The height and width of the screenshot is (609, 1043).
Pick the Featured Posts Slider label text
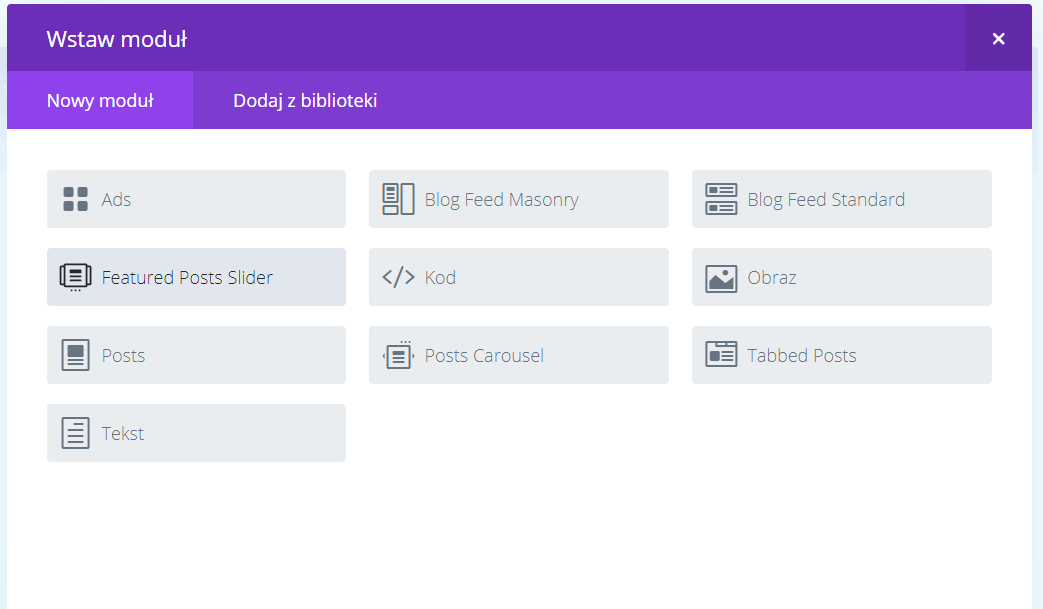tap(187, 278)
